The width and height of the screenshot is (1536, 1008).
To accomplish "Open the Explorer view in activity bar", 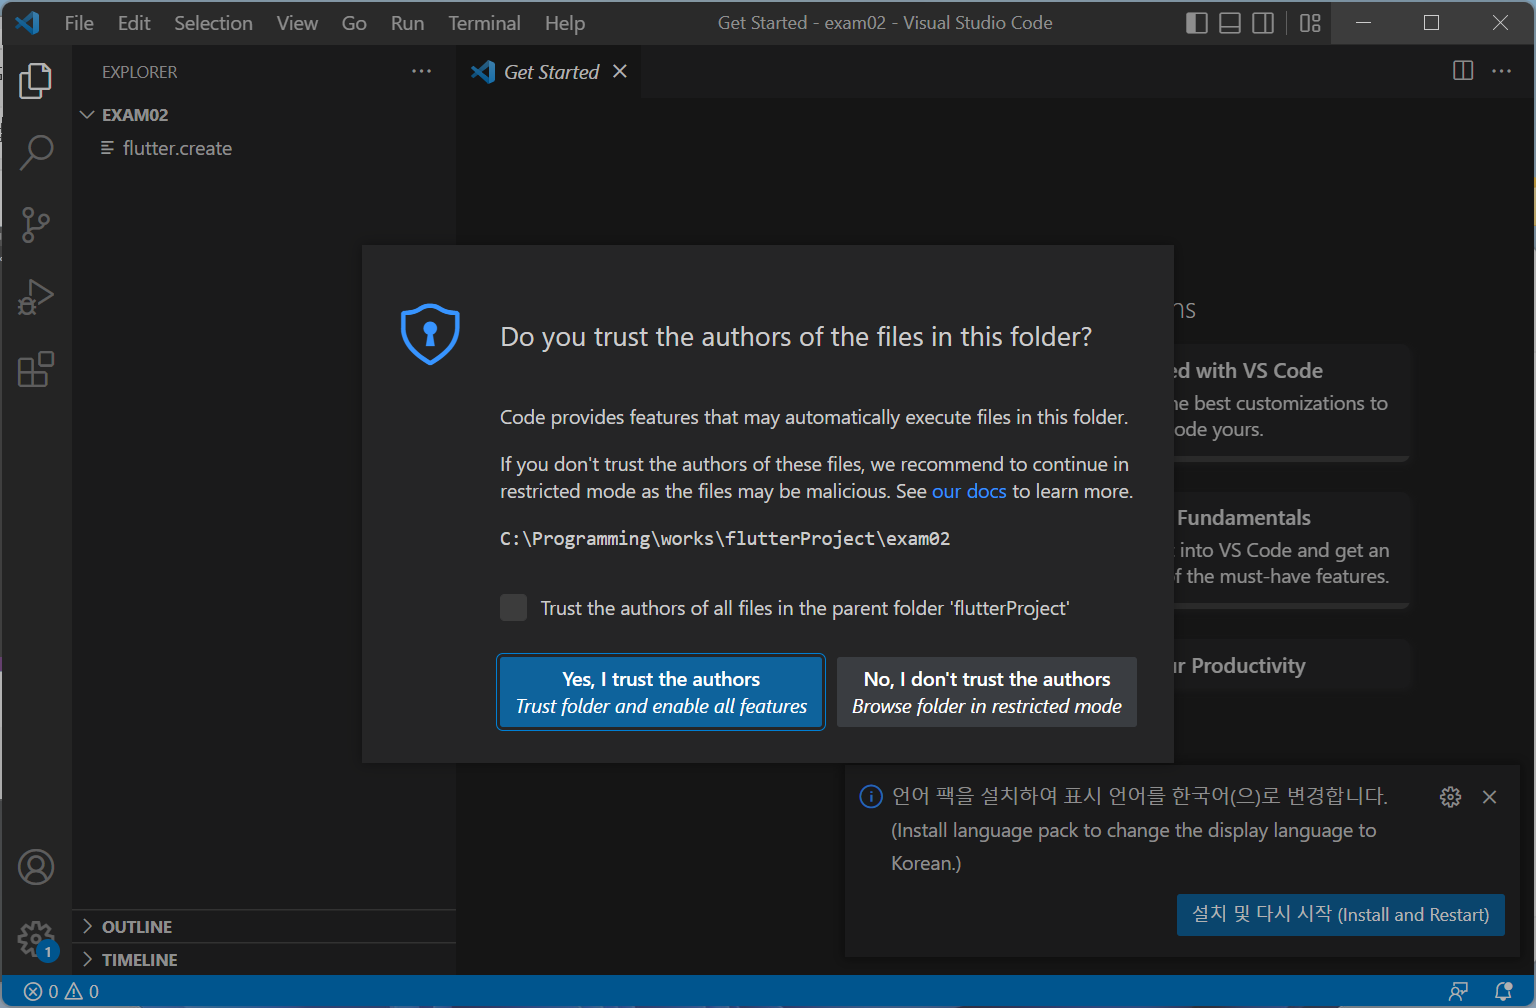I will click(36, 81).
